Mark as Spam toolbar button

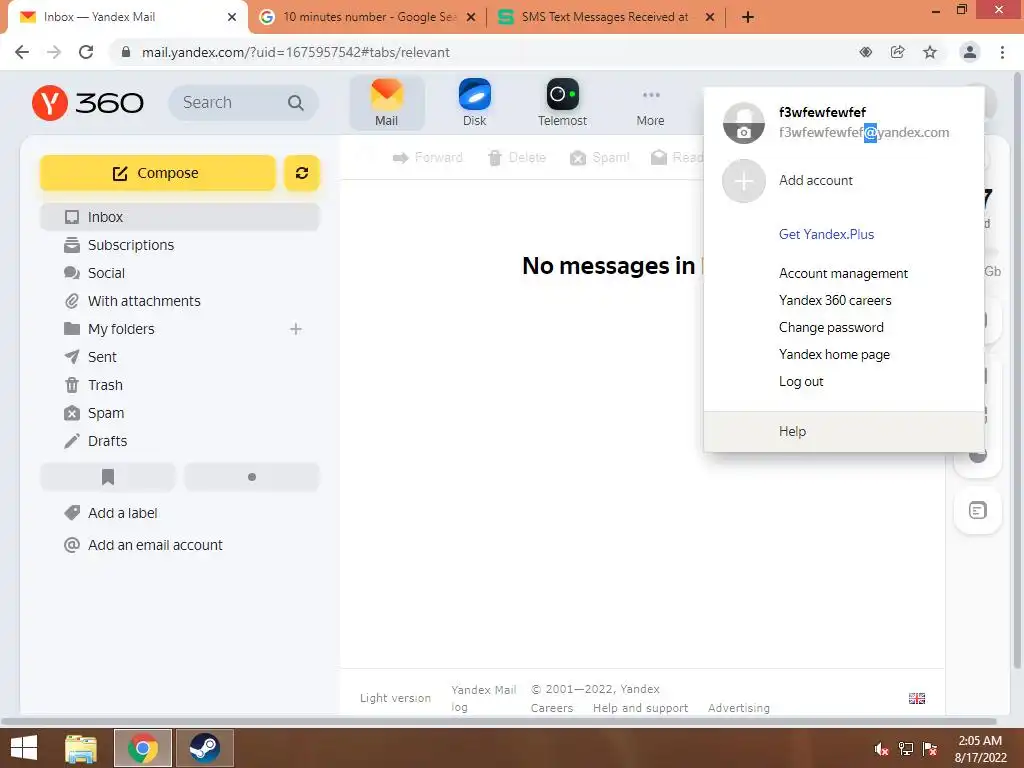point(599,157)
